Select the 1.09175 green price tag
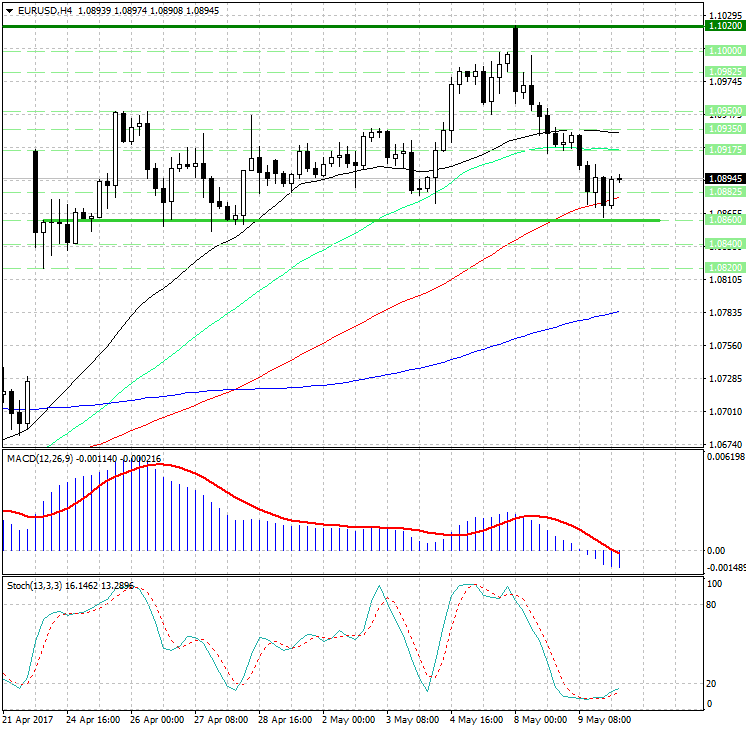The image size is (746, 731). (x=723, y=149)
